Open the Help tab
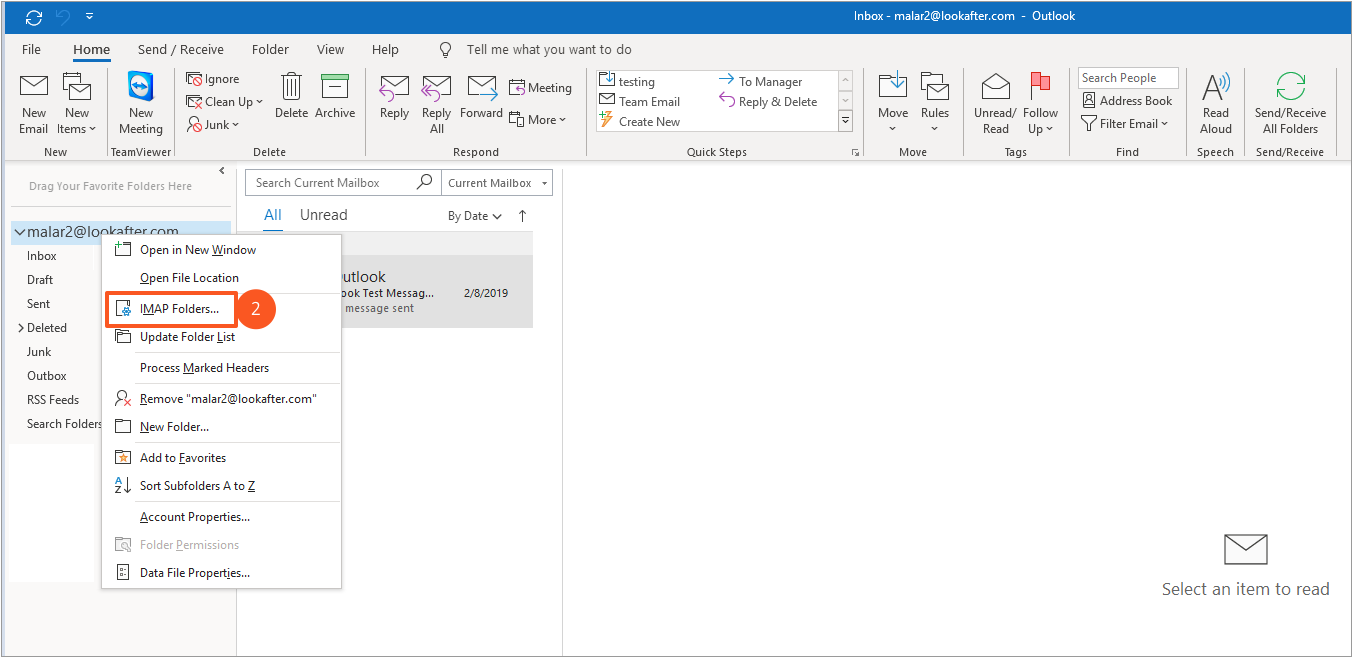This screenshot has width=1352, height=657. [x=385, y=49]
